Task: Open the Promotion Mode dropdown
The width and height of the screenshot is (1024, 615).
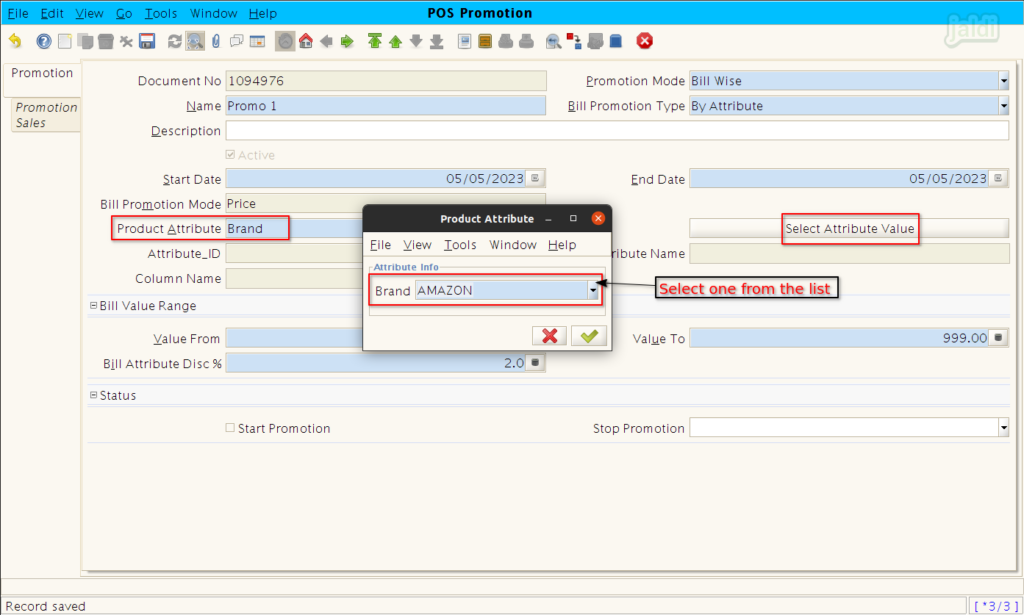Action: coord(1003,81)
